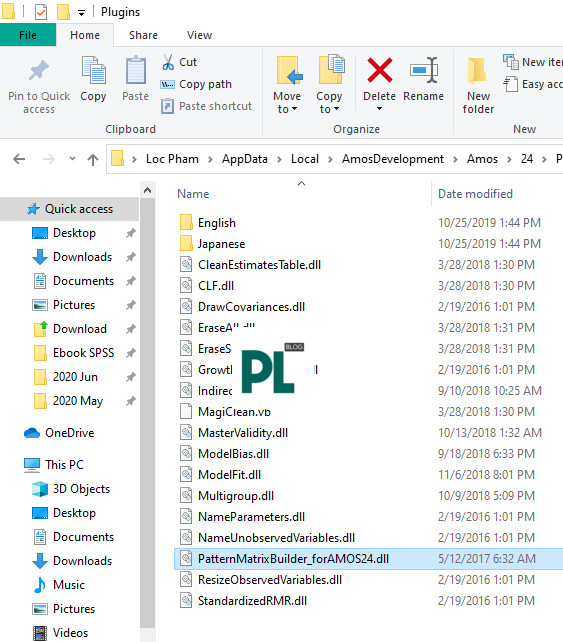Switch to the View ribbon tab
The height and width of the screenshot is (642, 563).
click(199, 35)
